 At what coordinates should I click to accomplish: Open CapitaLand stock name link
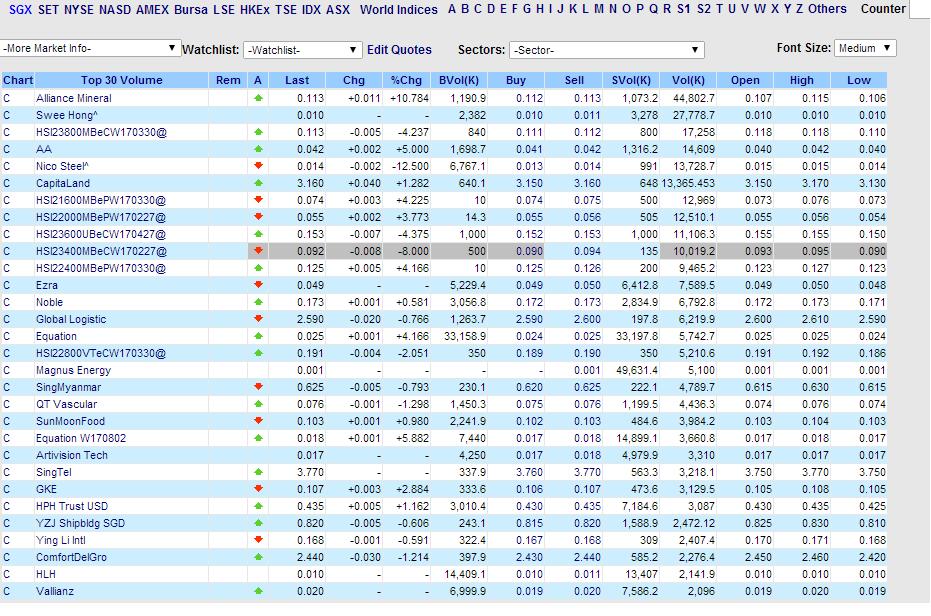click(x=63, y=183)
